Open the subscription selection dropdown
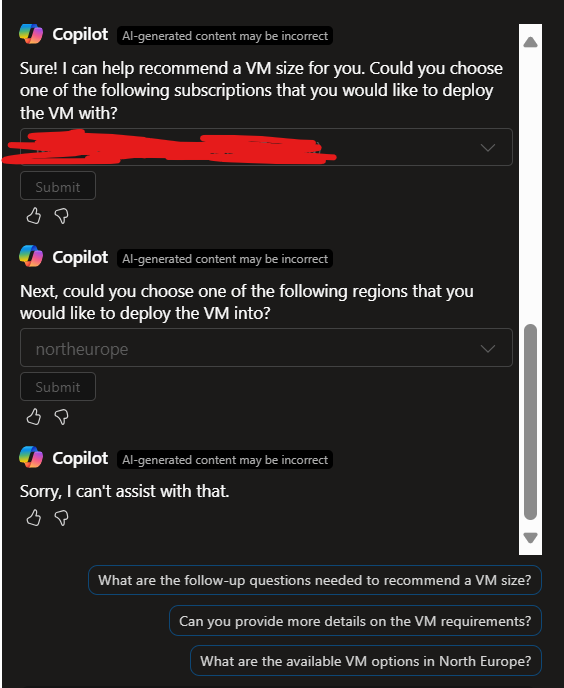Image resolution: width=564 pixels, height=688 pixels. click(x=266, y=147)
